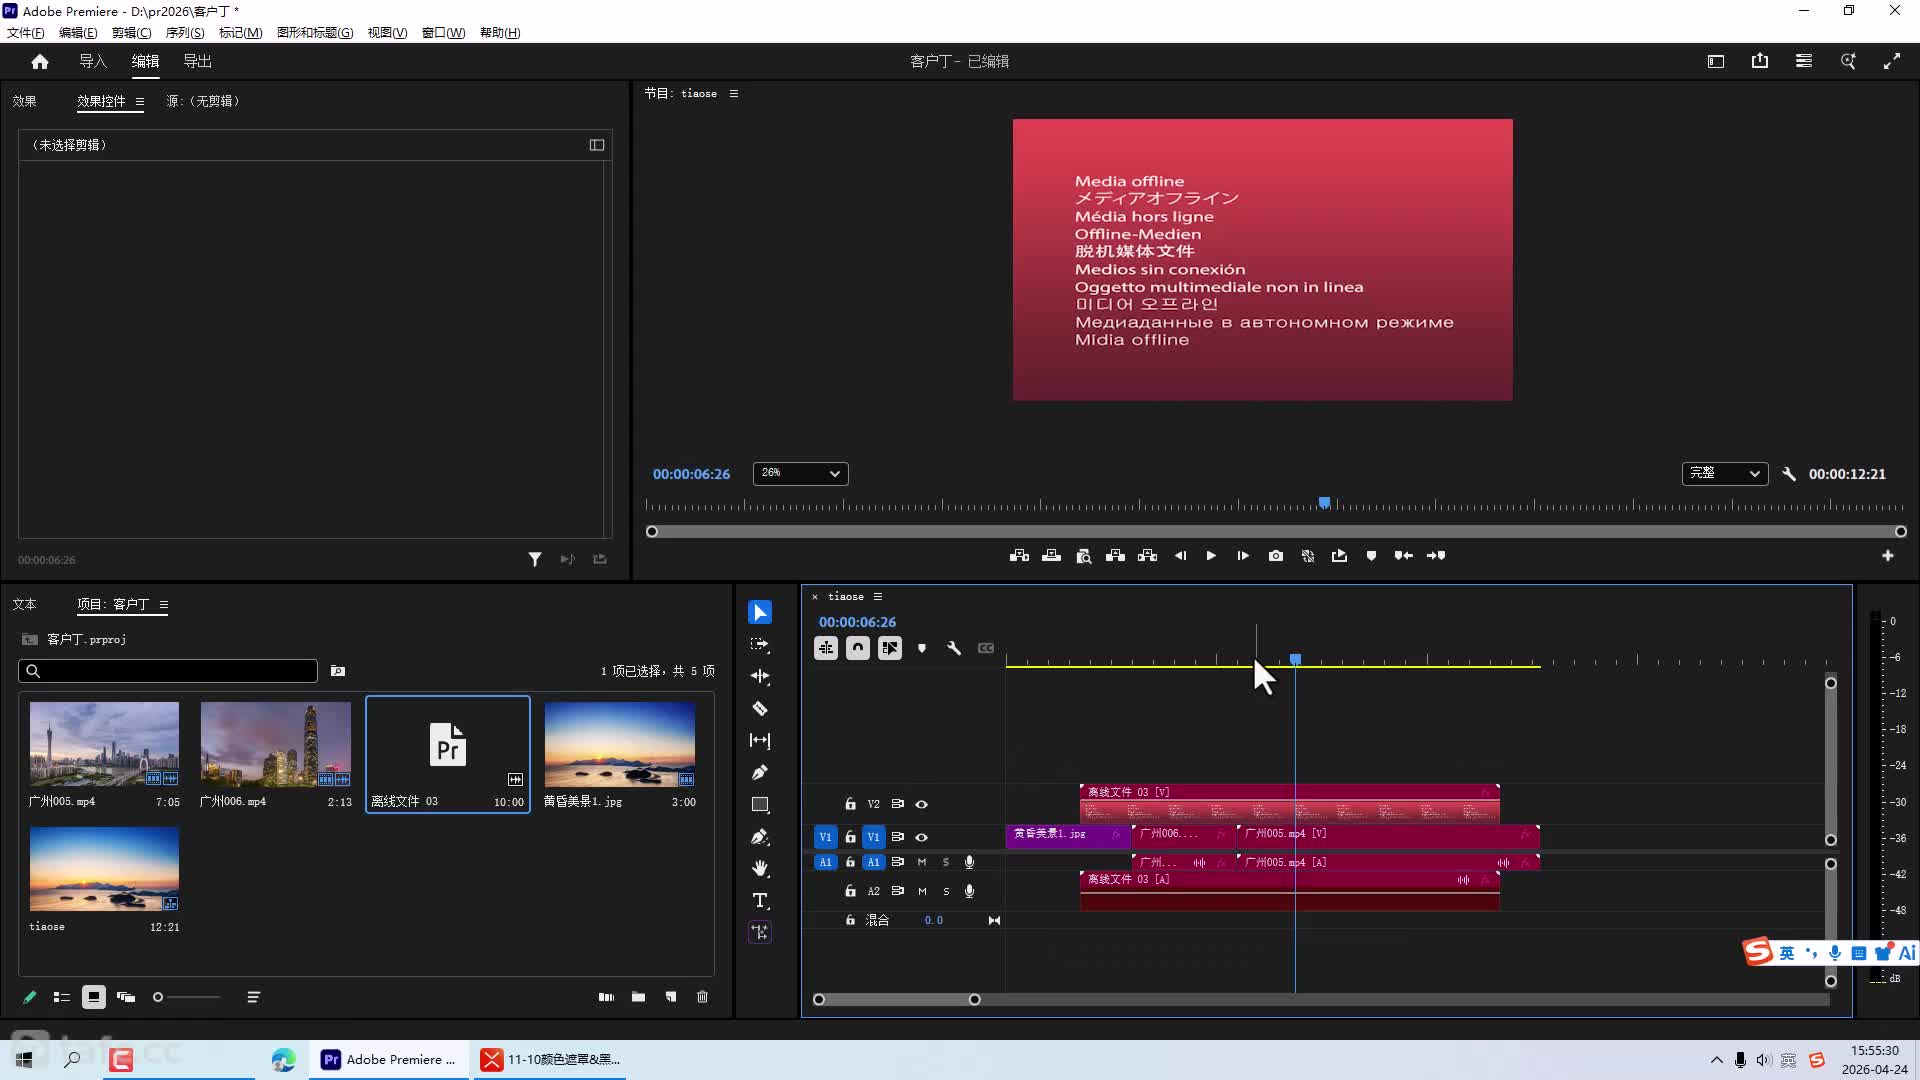This screenshot has width=1920, height=1080.
Task: Click project search input field
Action: coord(168,671)
